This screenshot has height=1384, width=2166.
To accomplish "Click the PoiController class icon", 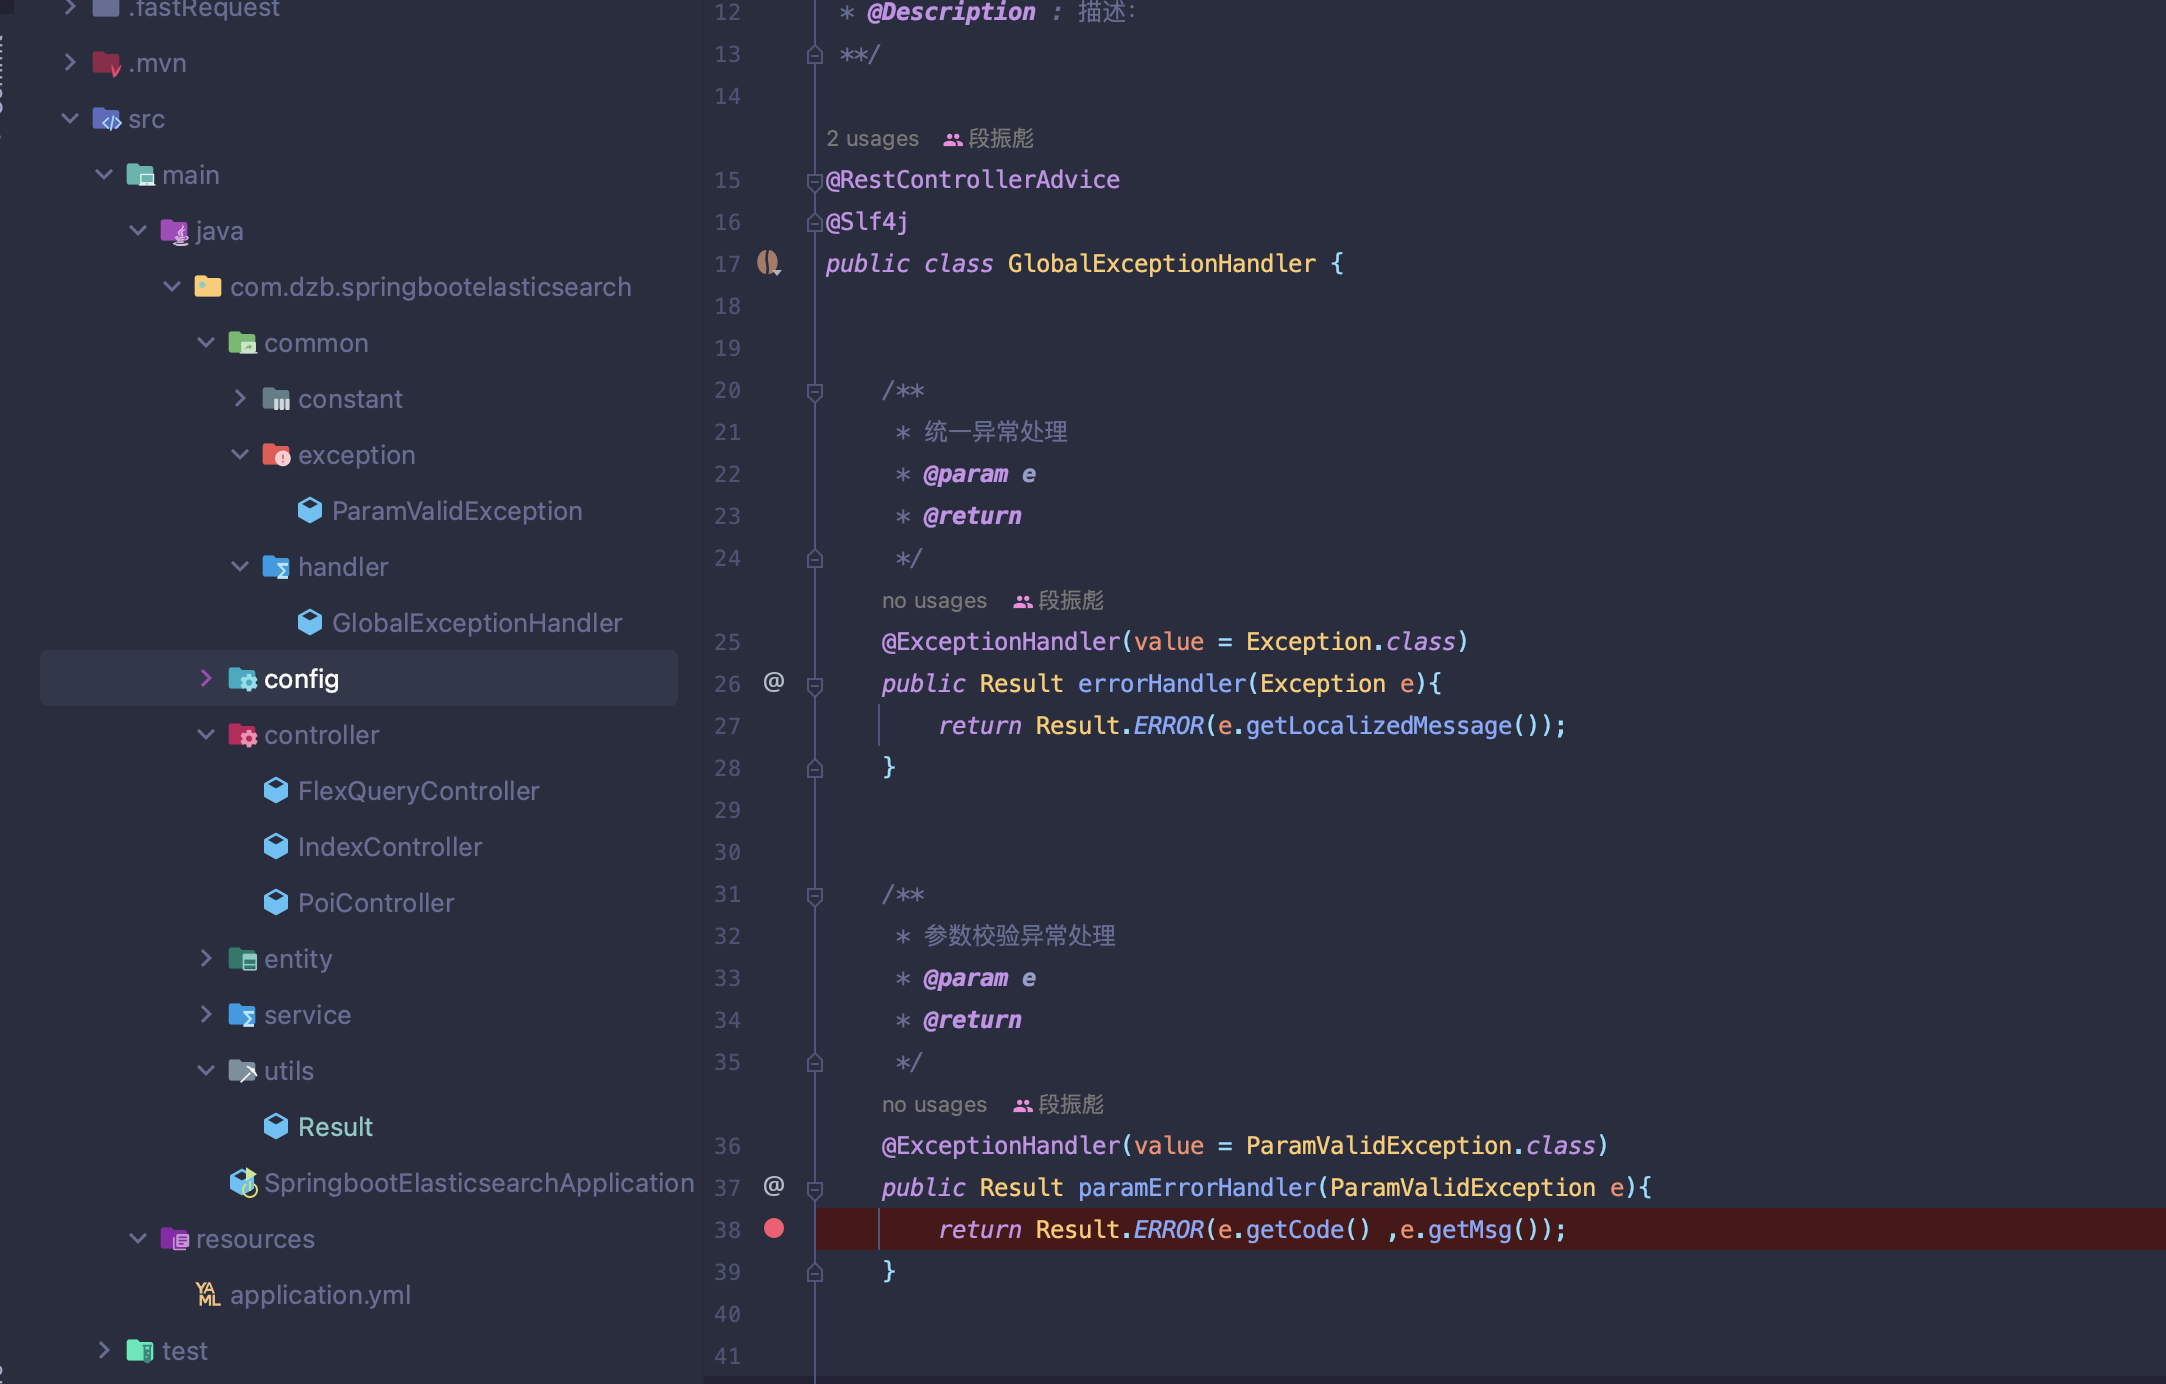I will (x=276, y=903).
